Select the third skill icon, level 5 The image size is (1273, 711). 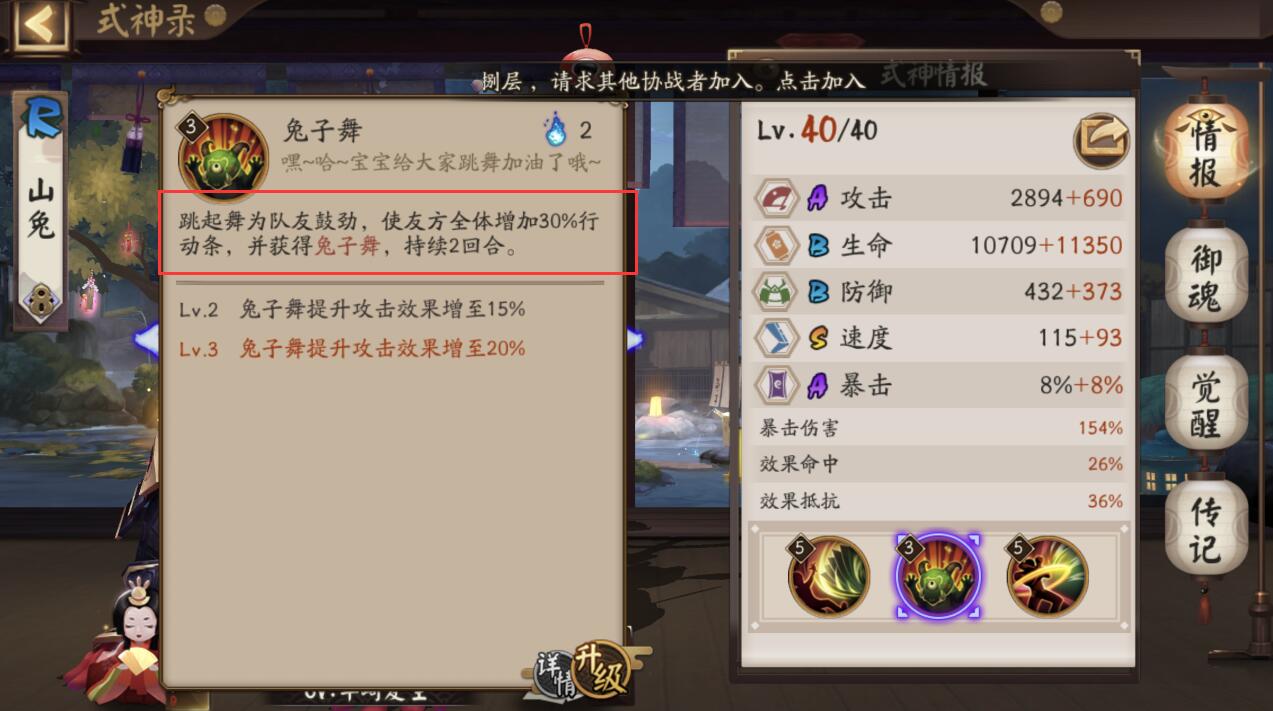(x=1047, y=576)
